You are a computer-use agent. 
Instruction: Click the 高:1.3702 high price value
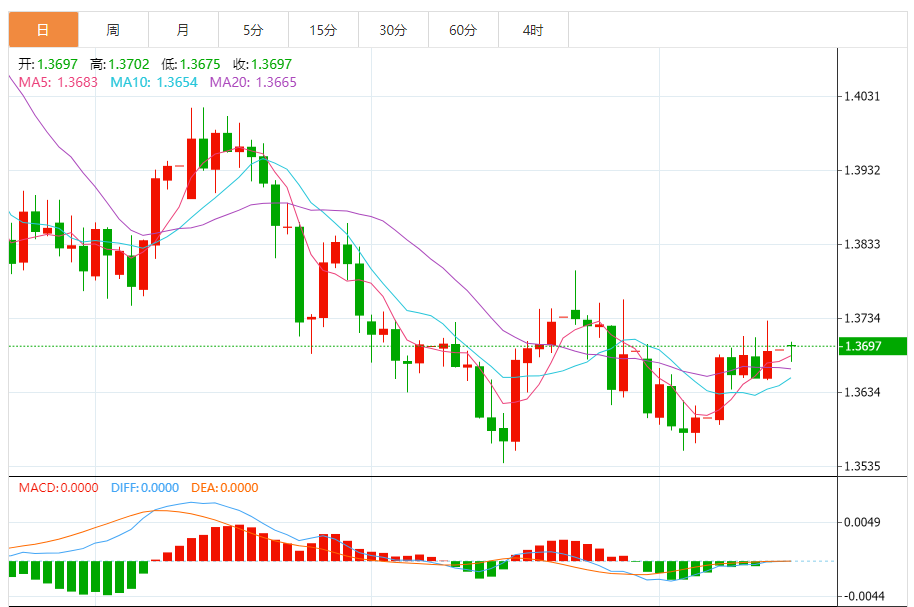click(x=119, y=64)
